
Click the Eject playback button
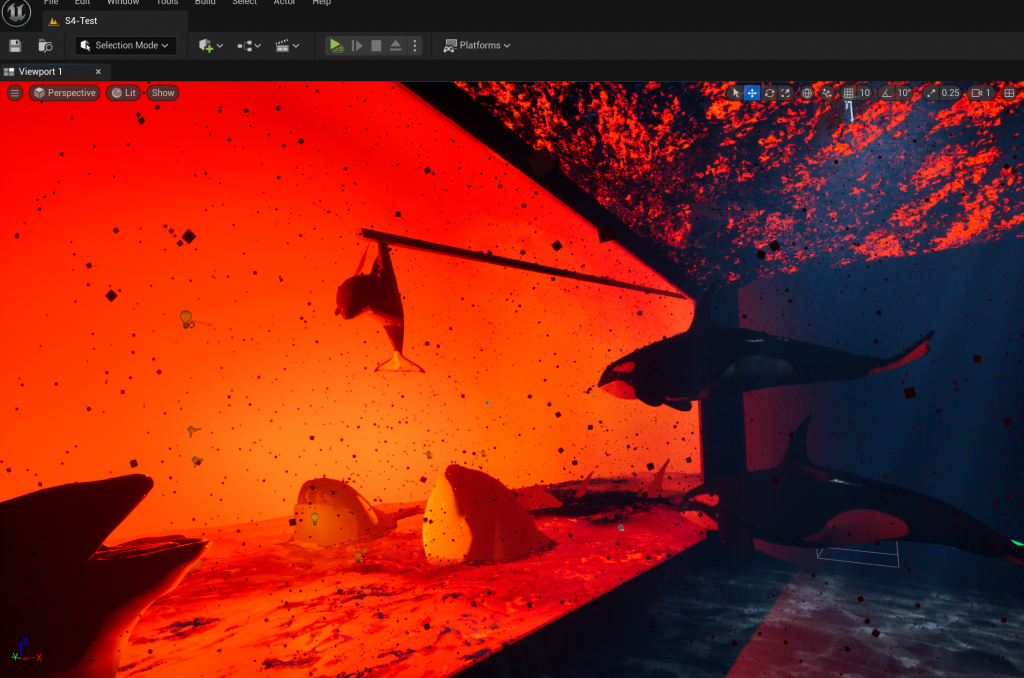pos(396,45)
